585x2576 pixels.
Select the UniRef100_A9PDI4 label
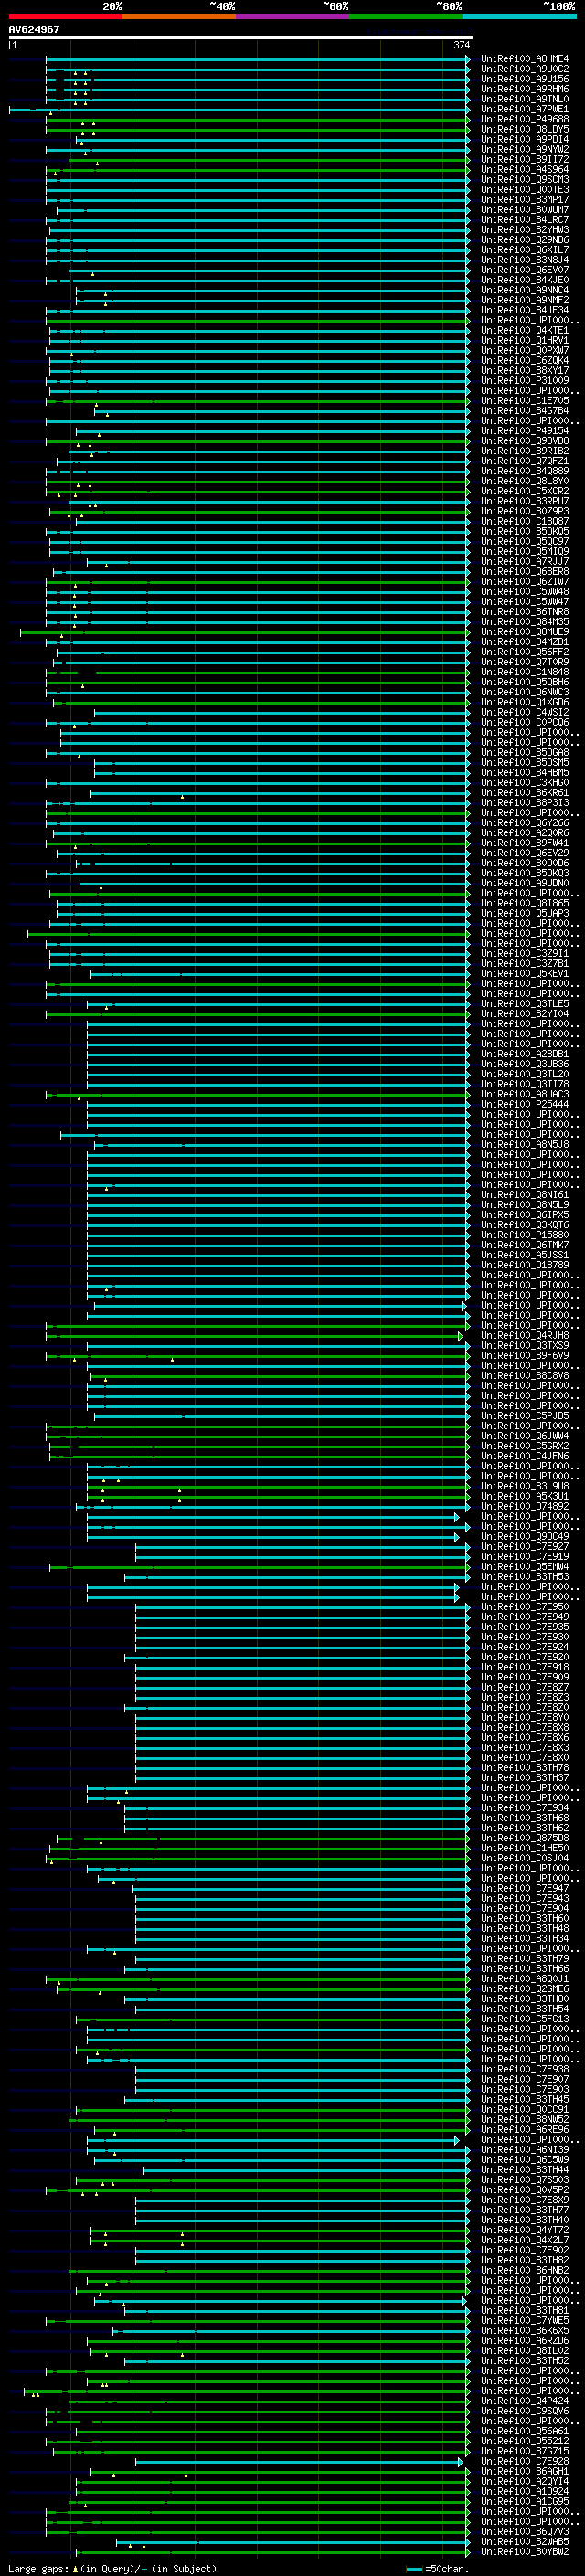[x=525, y=139]
